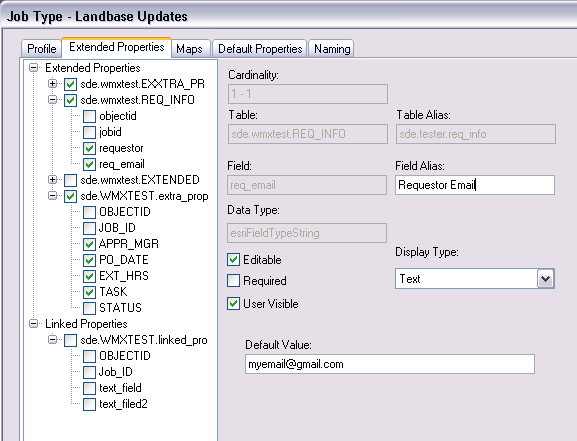
Task: Select the STATUS tree item label
Action: (120, 308)
